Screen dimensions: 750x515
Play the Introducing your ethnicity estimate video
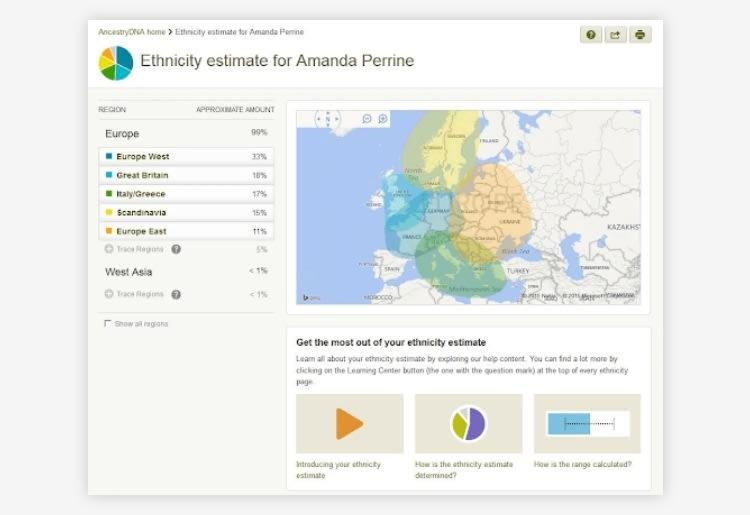pos(349,424)
